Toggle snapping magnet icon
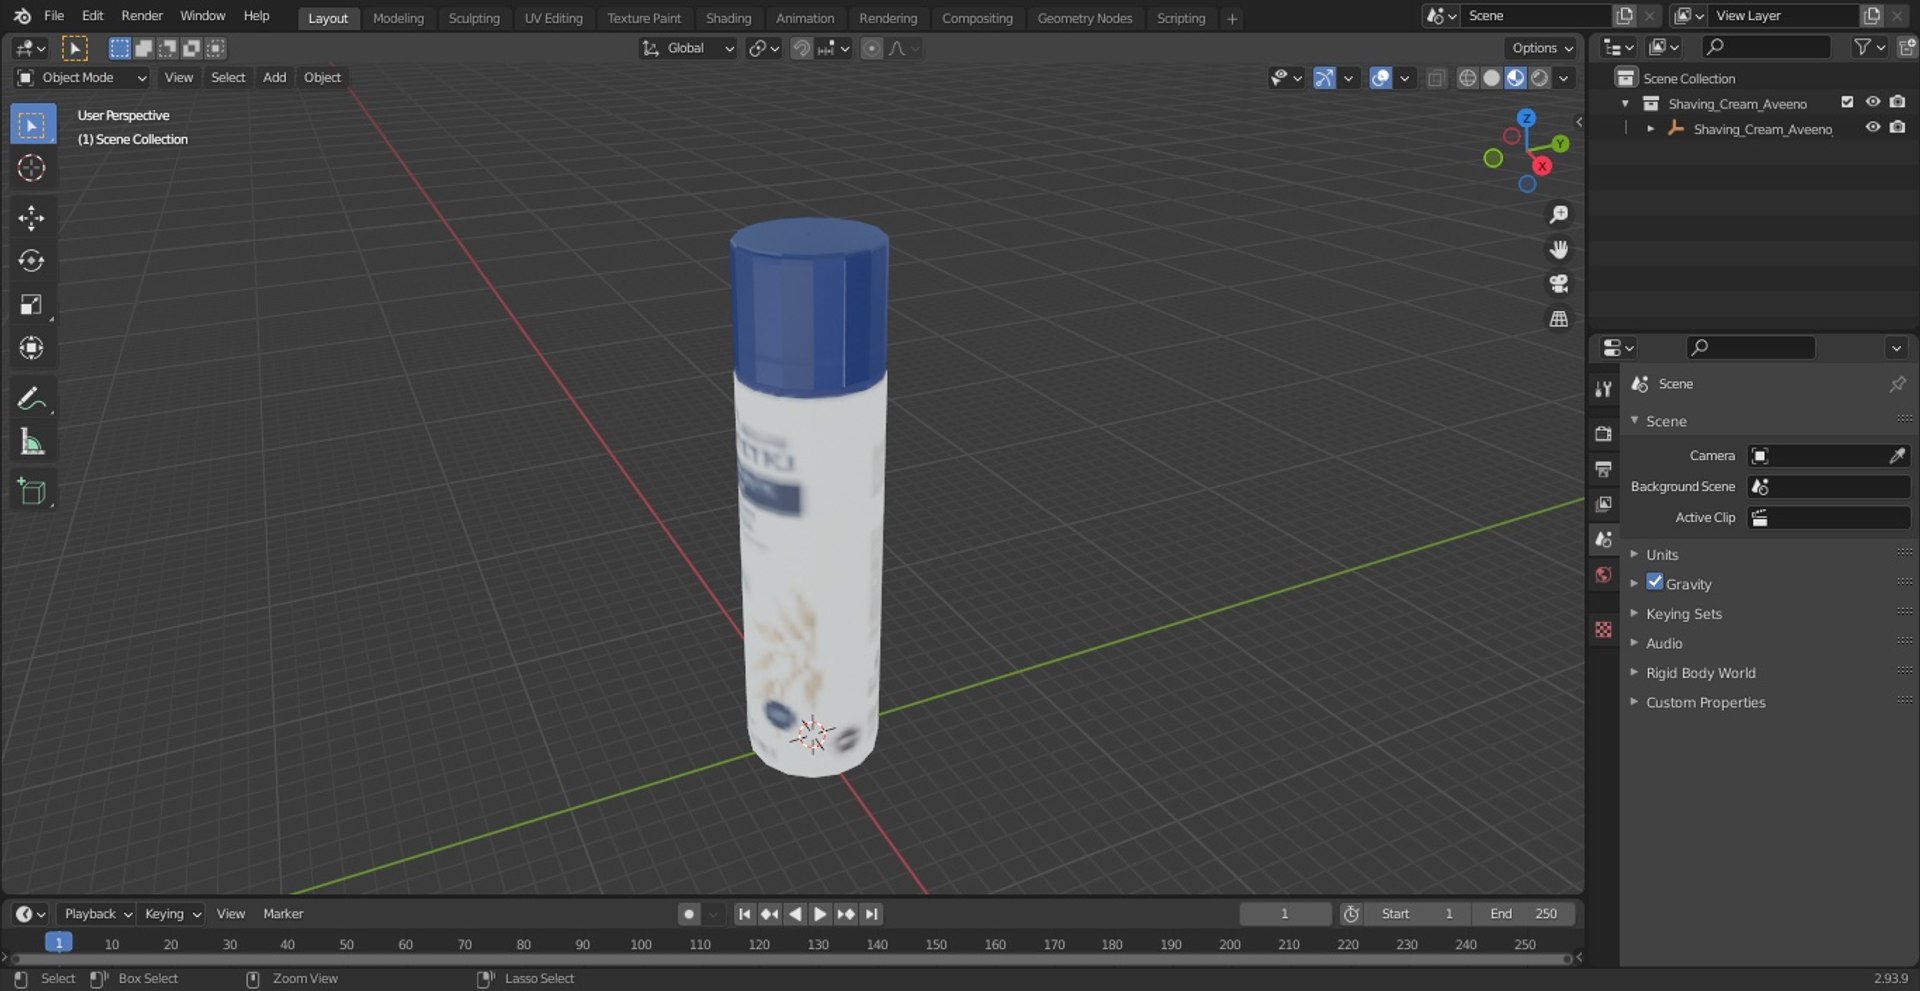Screen dimensions: 1920x991 801,48
